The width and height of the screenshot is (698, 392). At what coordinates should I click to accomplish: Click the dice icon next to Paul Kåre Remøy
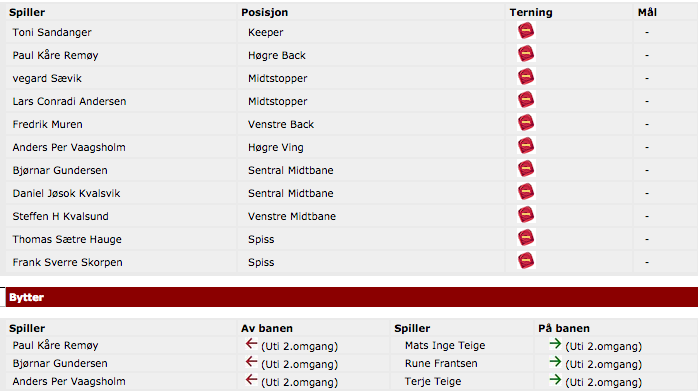526,54
